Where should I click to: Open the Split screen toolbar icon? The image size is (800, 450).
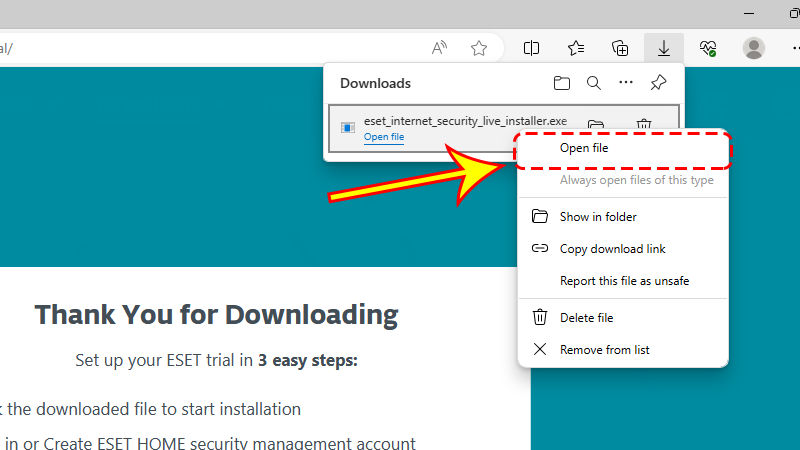point(531,48)
